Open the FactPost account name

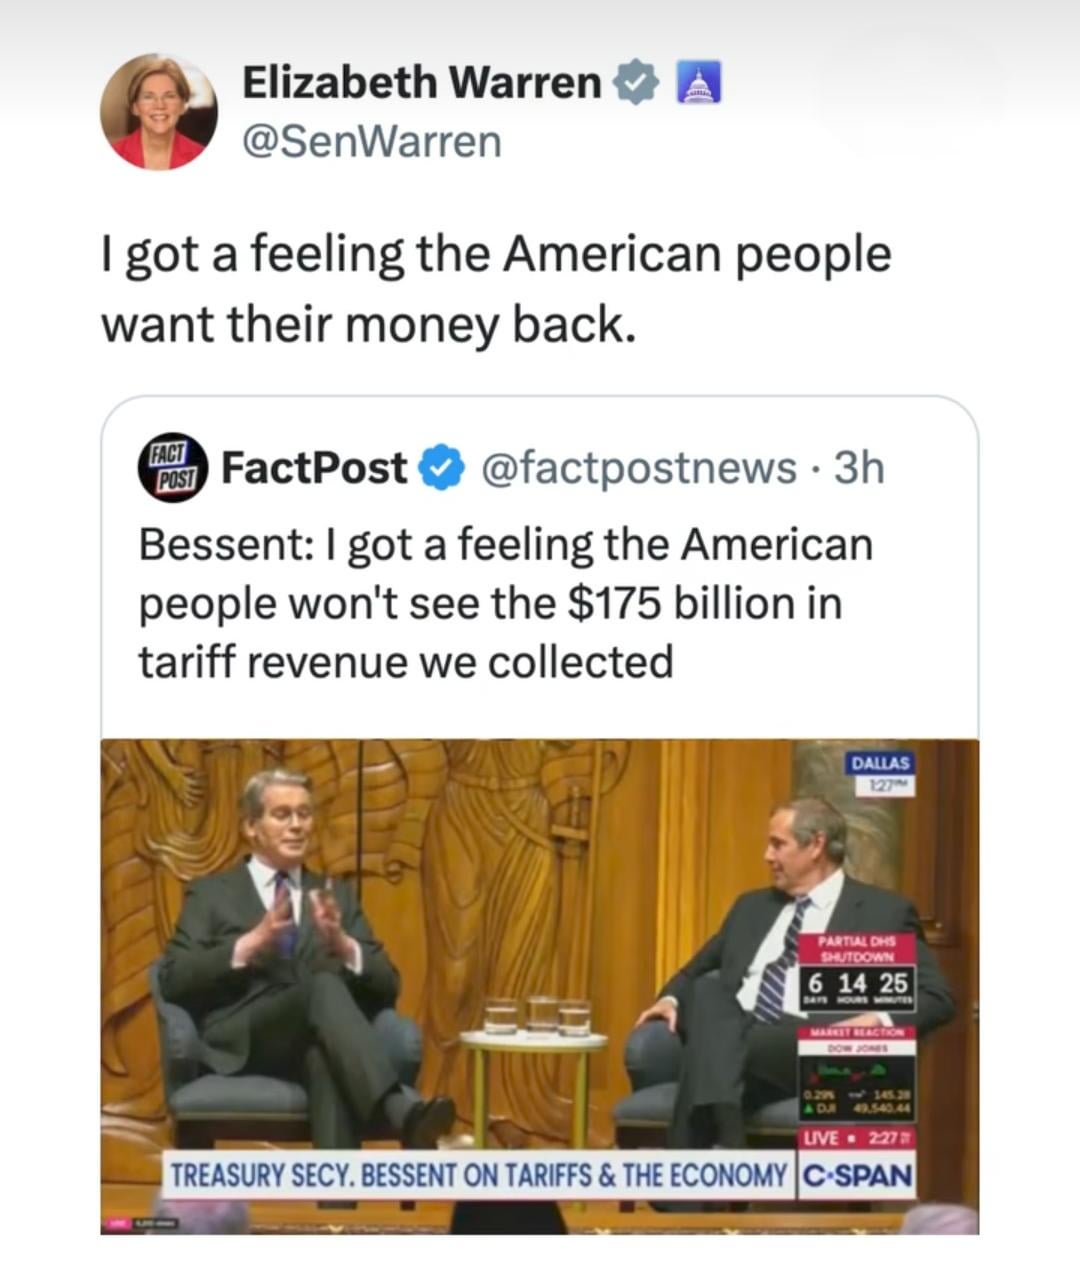pyautogui.click(x=314, y=468)
